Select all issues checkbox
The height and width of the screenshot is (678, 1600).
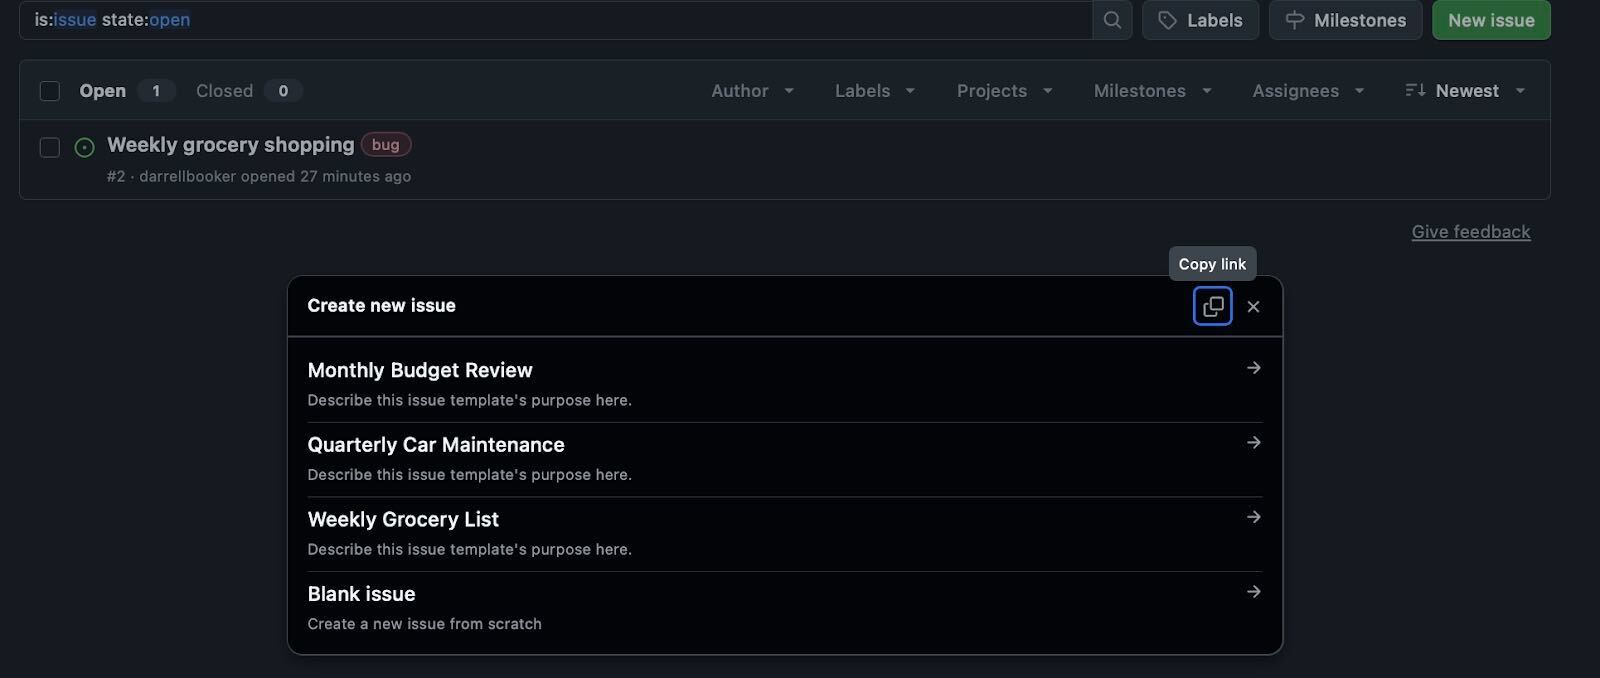pos(50,91)
